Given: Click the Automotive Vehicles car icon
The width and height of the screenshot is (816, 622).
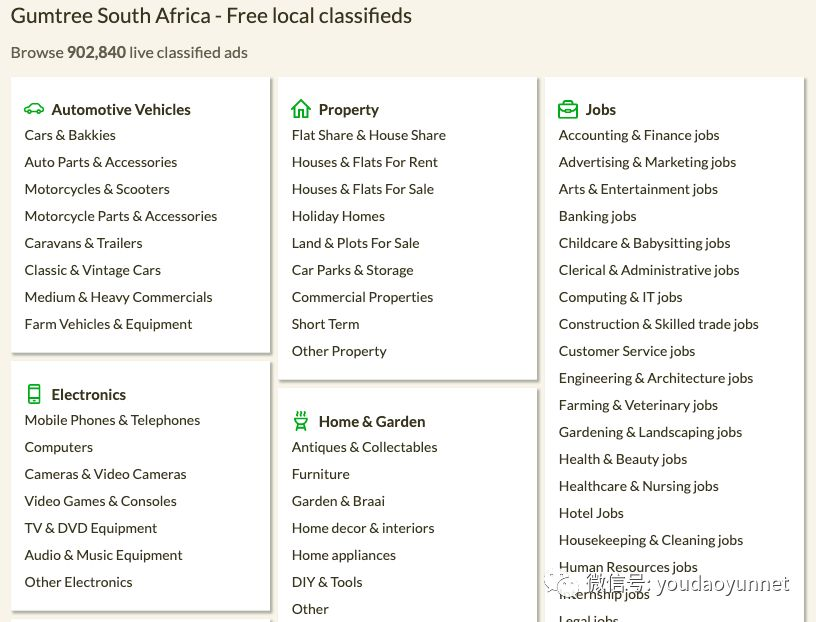Looking at the screenshot, I should tap(34, 109).
